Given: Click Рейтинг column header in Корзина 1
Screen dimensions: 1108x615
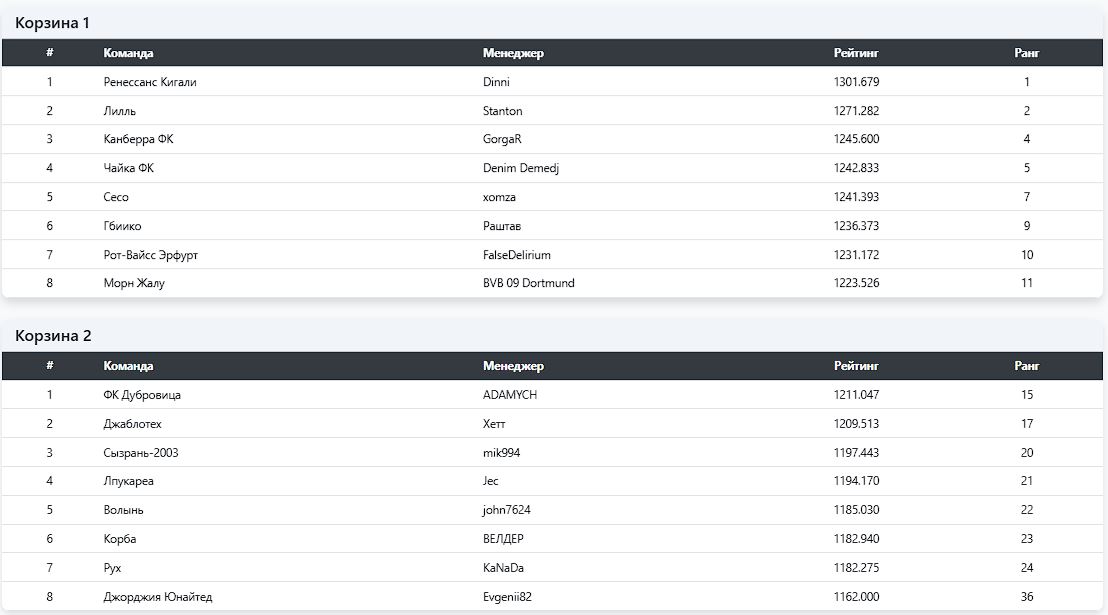Looking at the screenshot, I should (855, 53).
